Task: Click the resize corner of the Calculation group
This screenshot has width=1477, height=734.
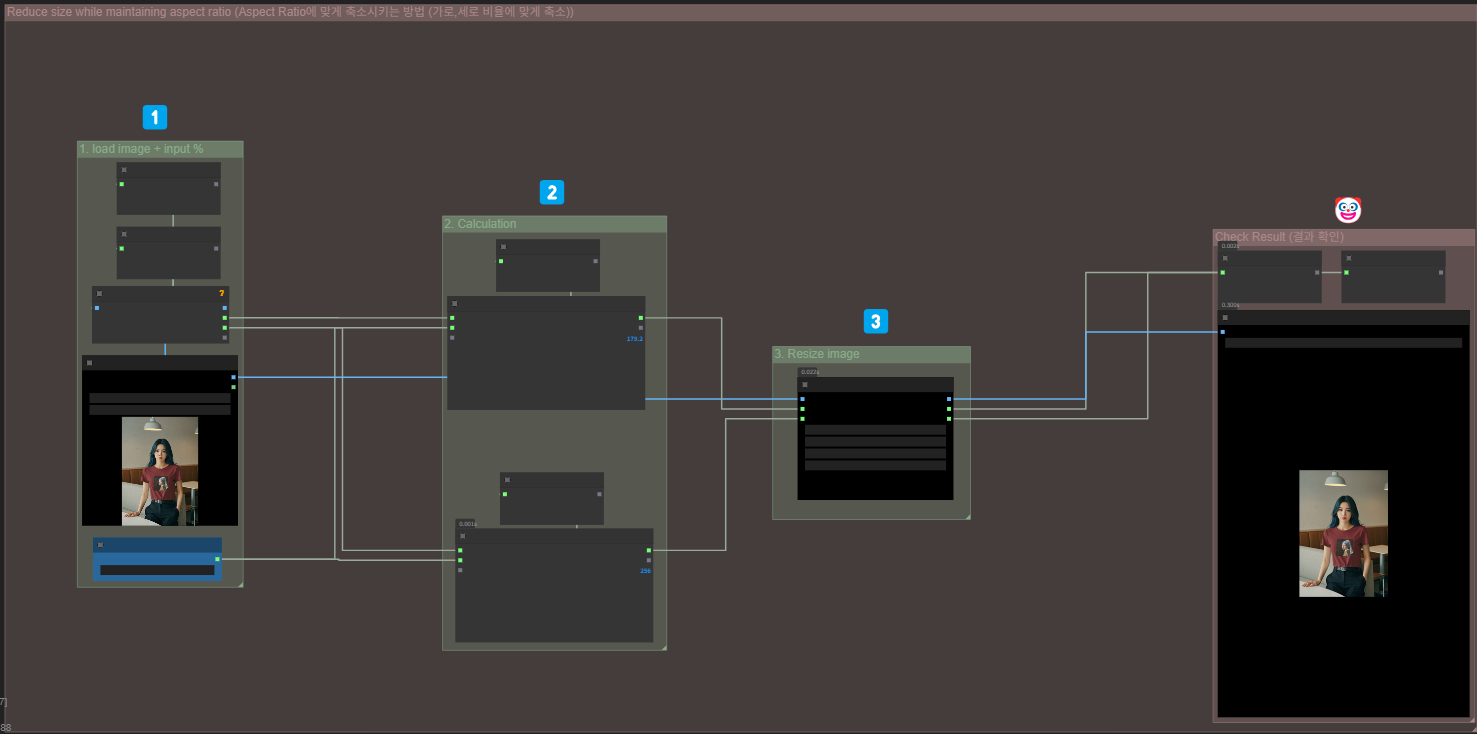Action: click(x=662, y=646)
